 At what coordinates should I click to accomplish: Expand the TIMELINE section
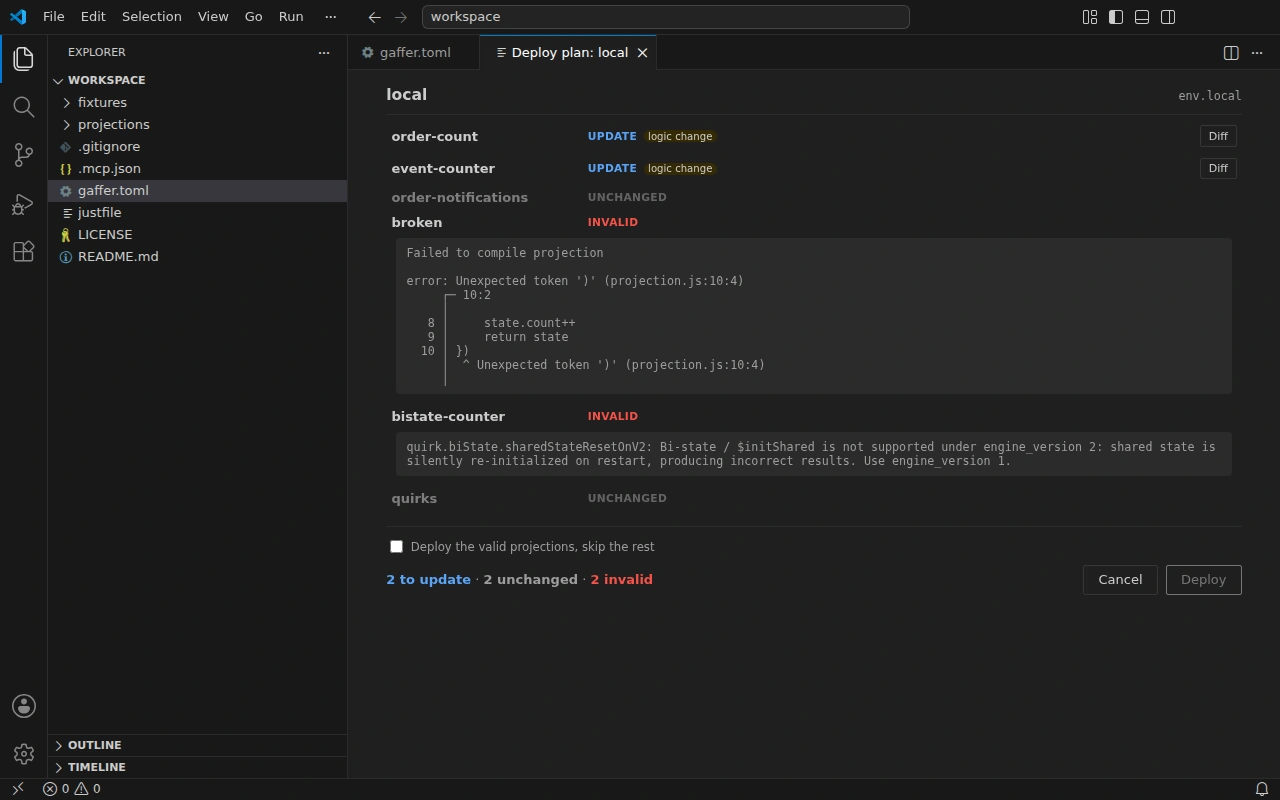point(197,767)
